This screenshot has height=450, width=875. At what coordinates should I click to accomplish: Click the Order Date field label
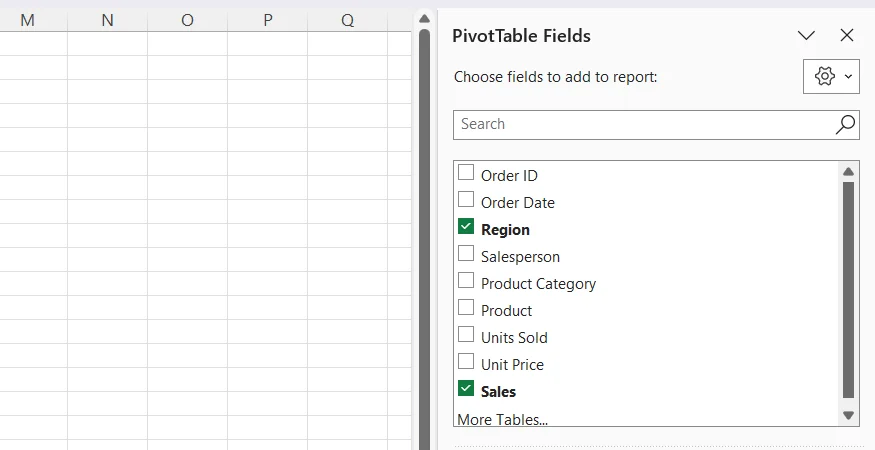518,203
